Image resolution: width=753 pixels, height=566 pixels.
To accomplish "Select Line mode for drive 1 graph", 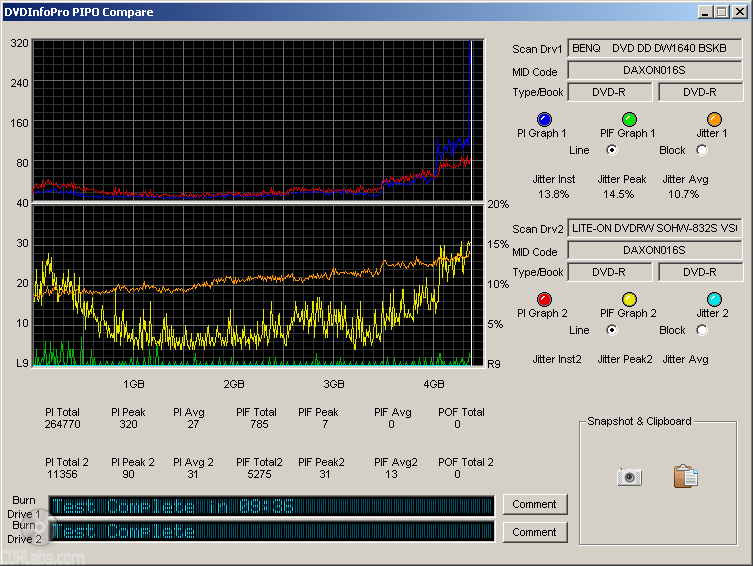I will click(x=612, y=150).
